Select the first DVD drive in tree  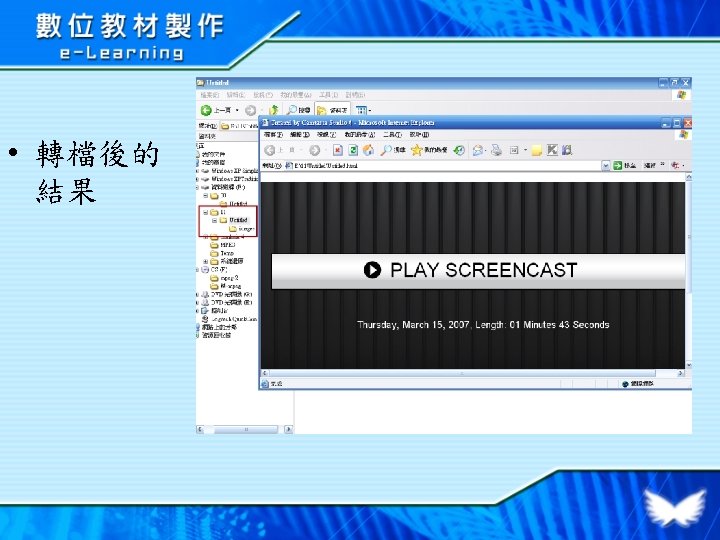tap(227, 294)
